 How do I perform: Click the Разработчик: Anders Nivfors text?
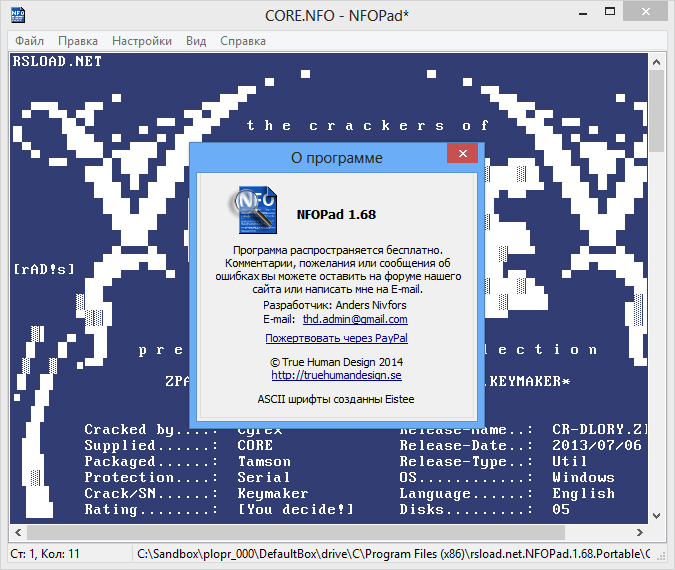[334, 305]
